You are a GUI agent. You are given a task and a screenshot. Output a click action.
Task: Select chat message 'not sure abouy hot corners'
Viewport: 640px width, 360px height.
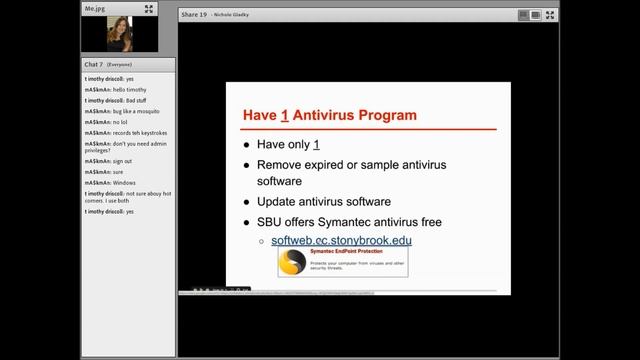128,197
